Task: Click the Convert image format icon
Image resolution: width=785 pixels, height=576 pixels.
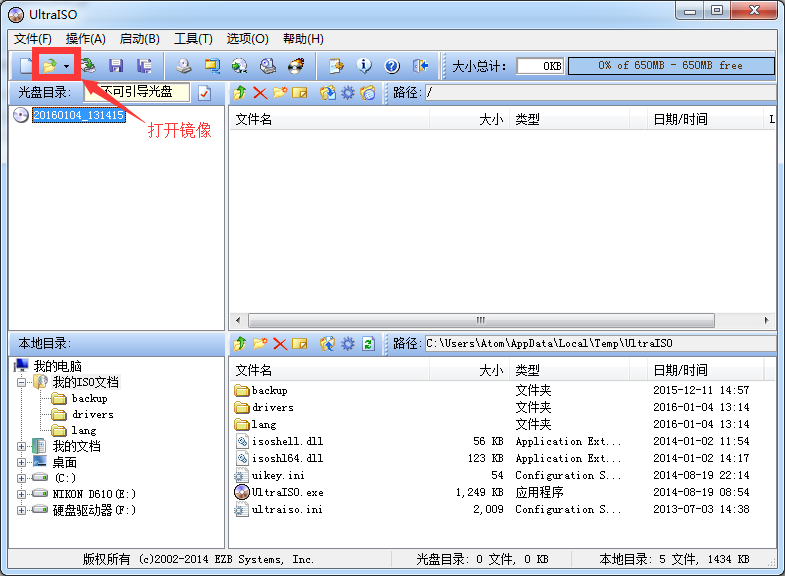Action: (212, 66)
